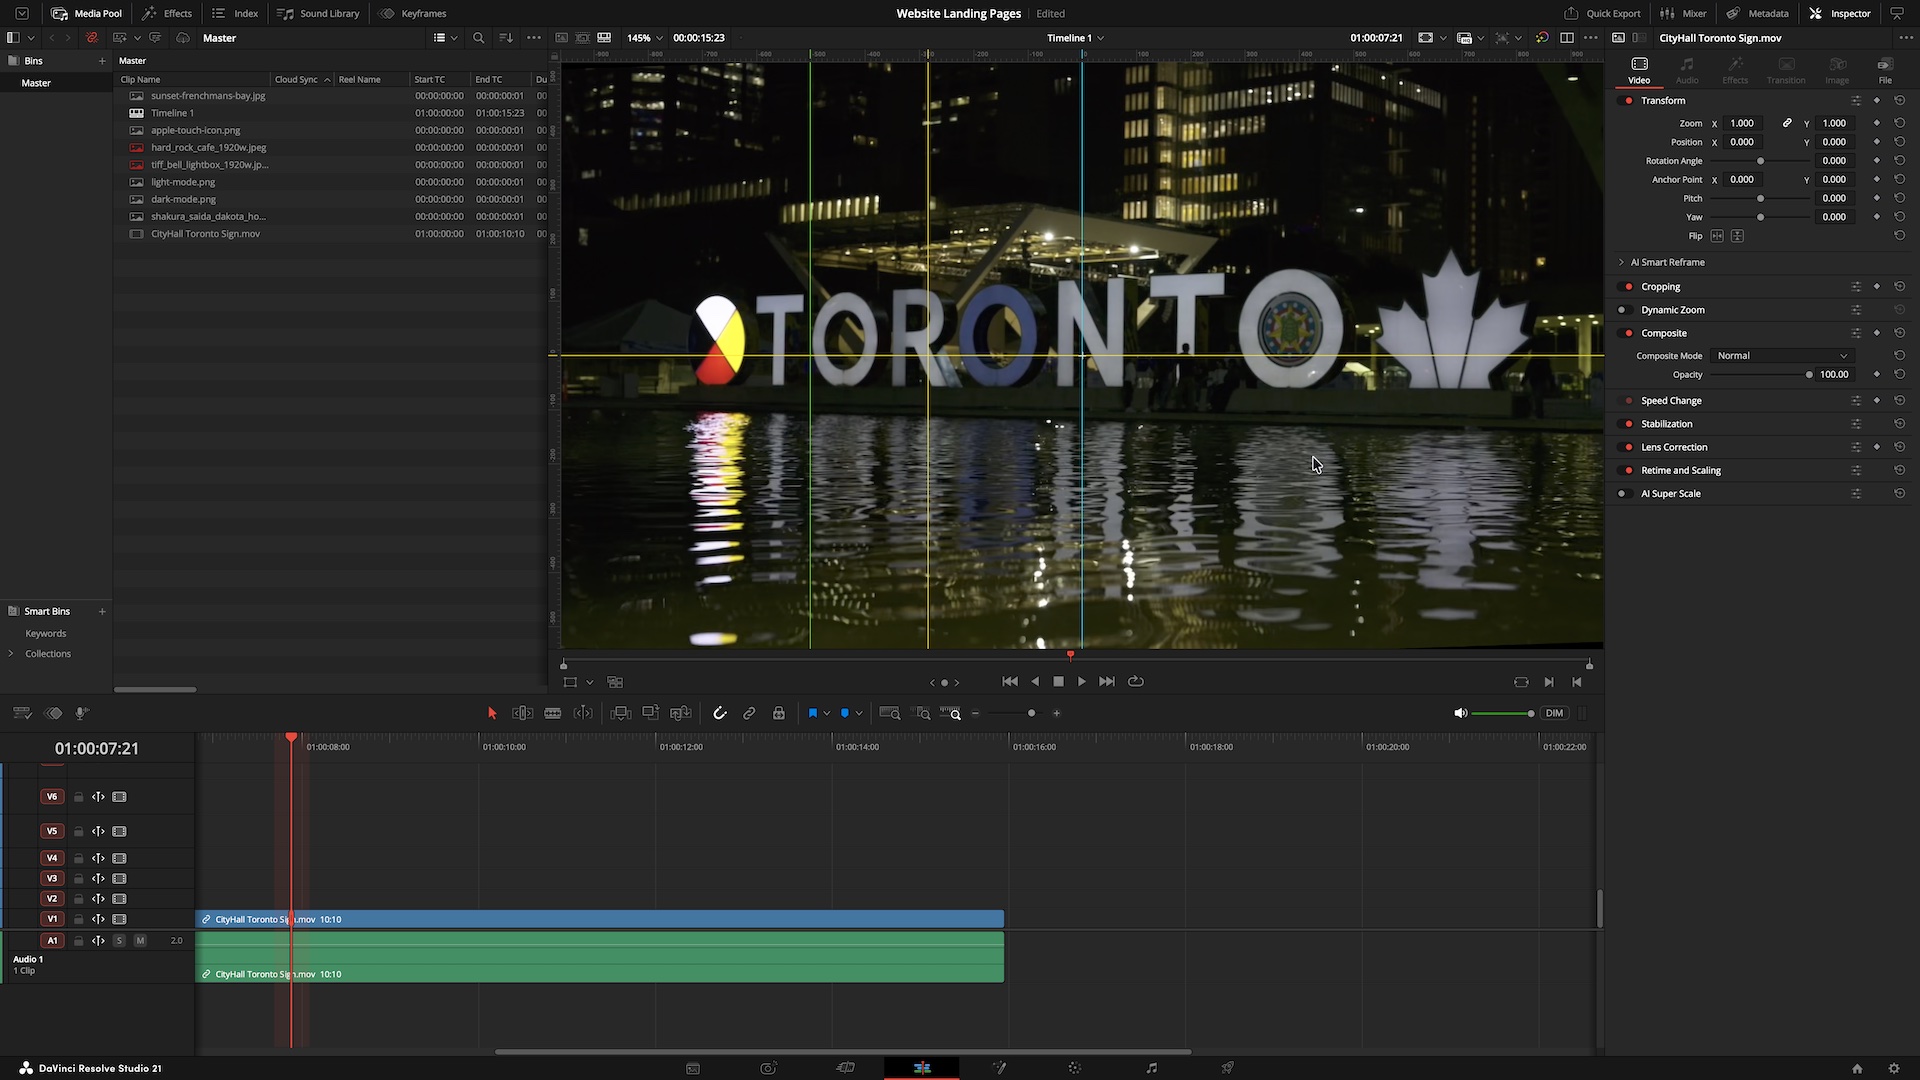
Task: Open Project Settings gear icon
Action: tap(1893, 1068)
